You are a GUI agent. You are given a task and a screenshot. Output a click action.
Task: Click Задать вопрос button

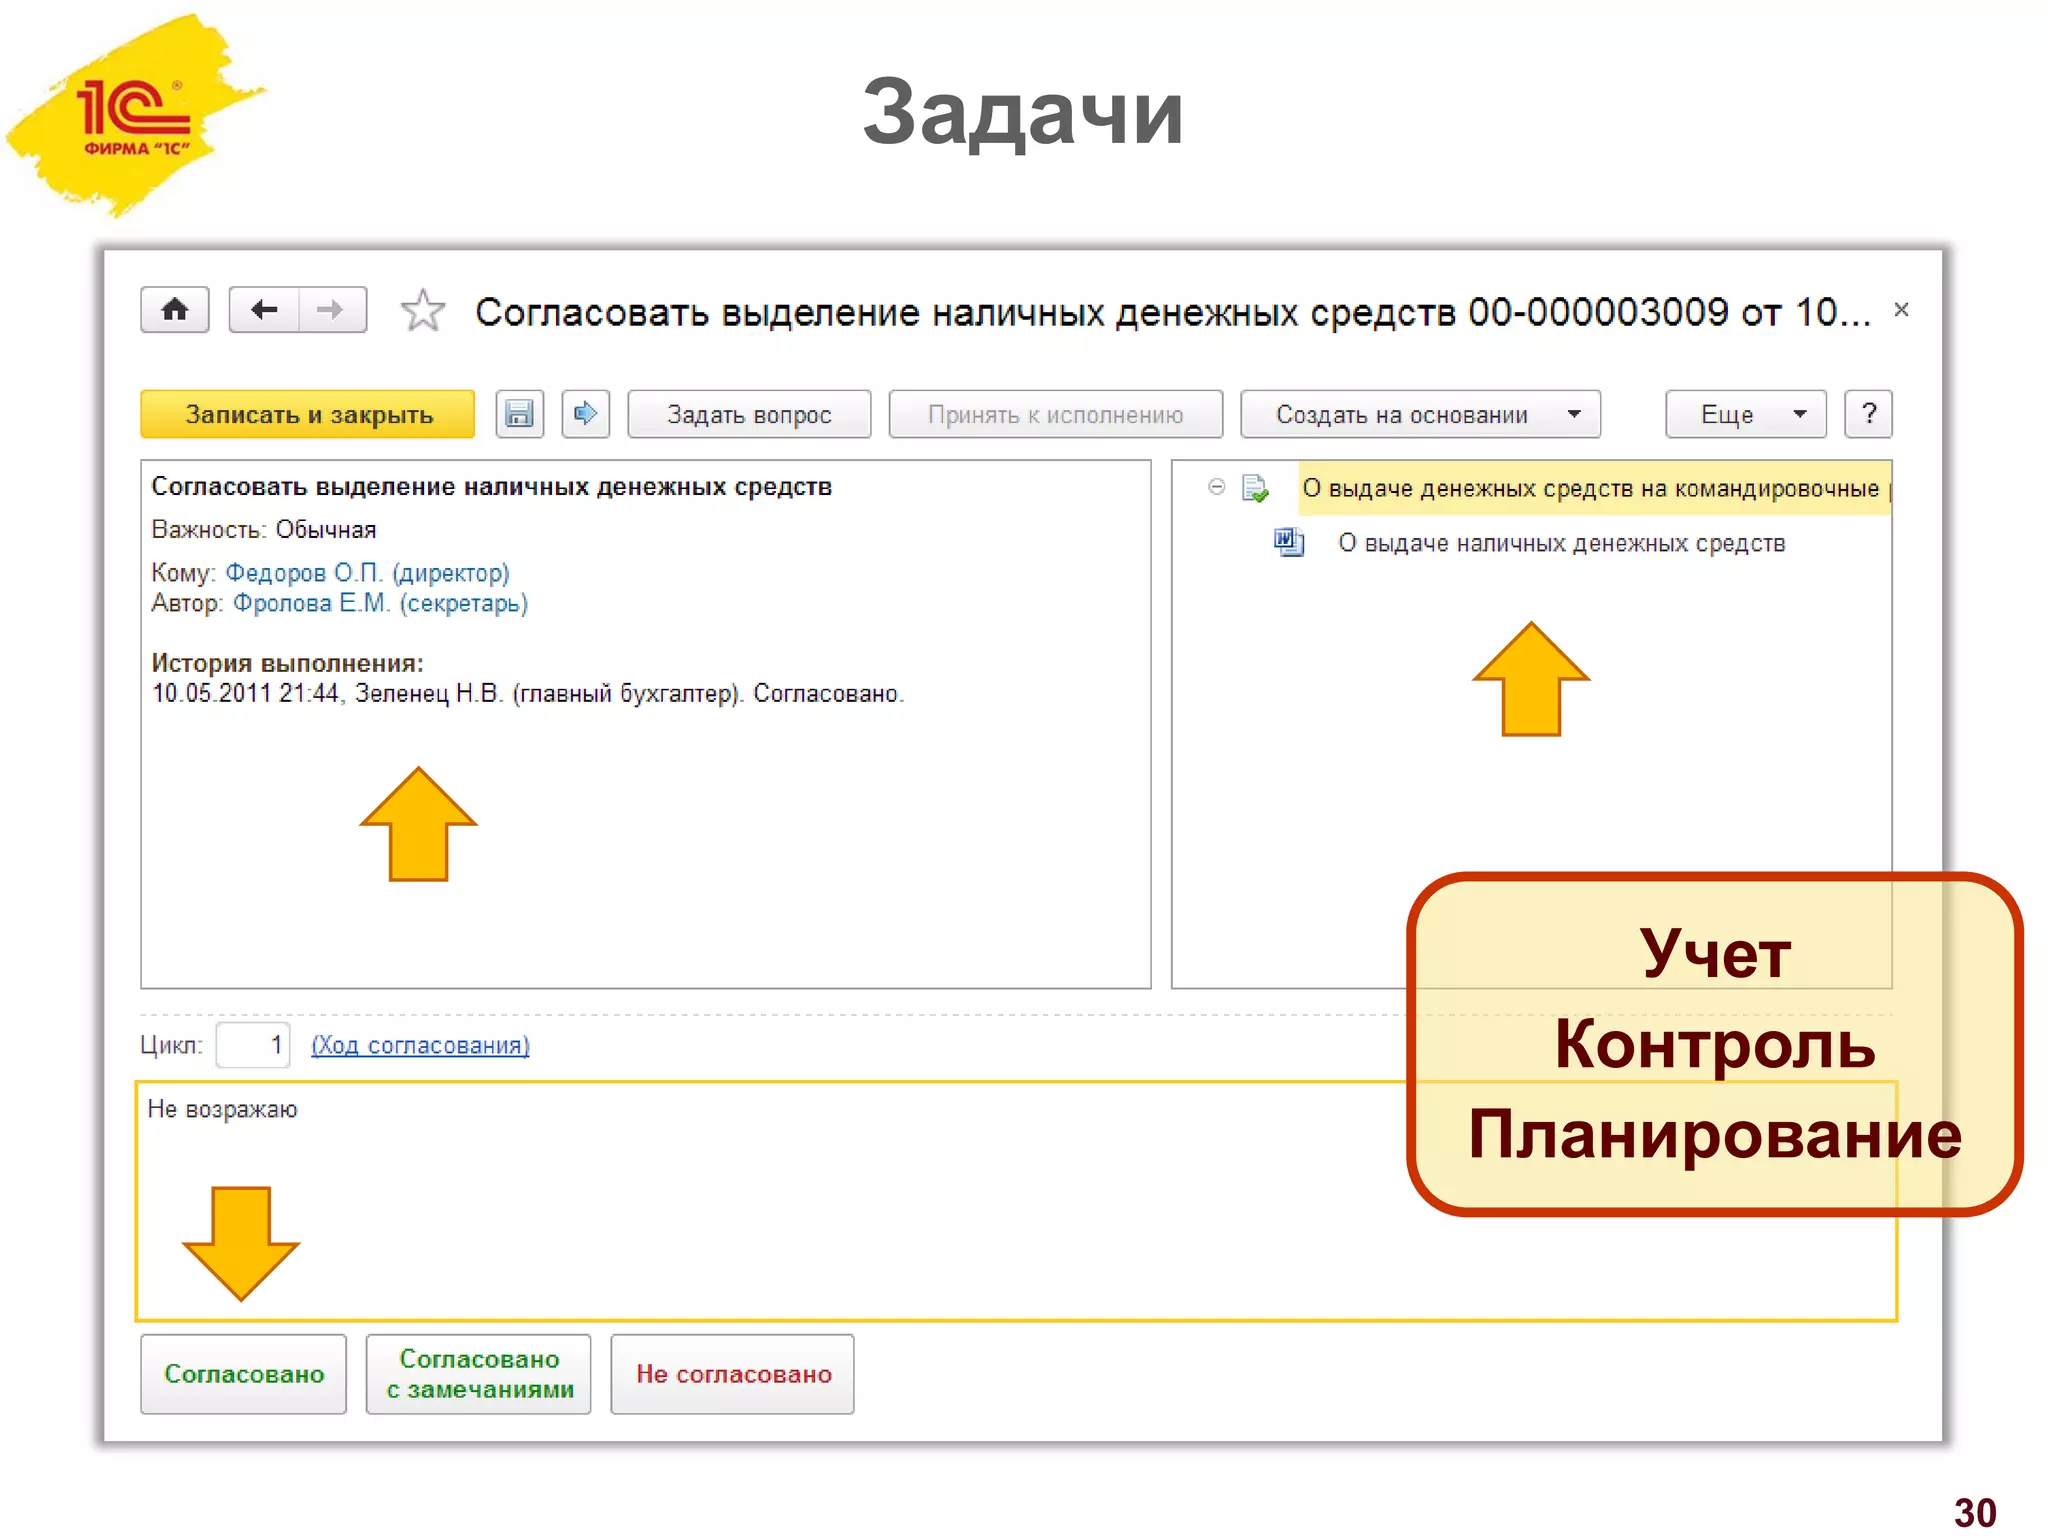[749, 414]
